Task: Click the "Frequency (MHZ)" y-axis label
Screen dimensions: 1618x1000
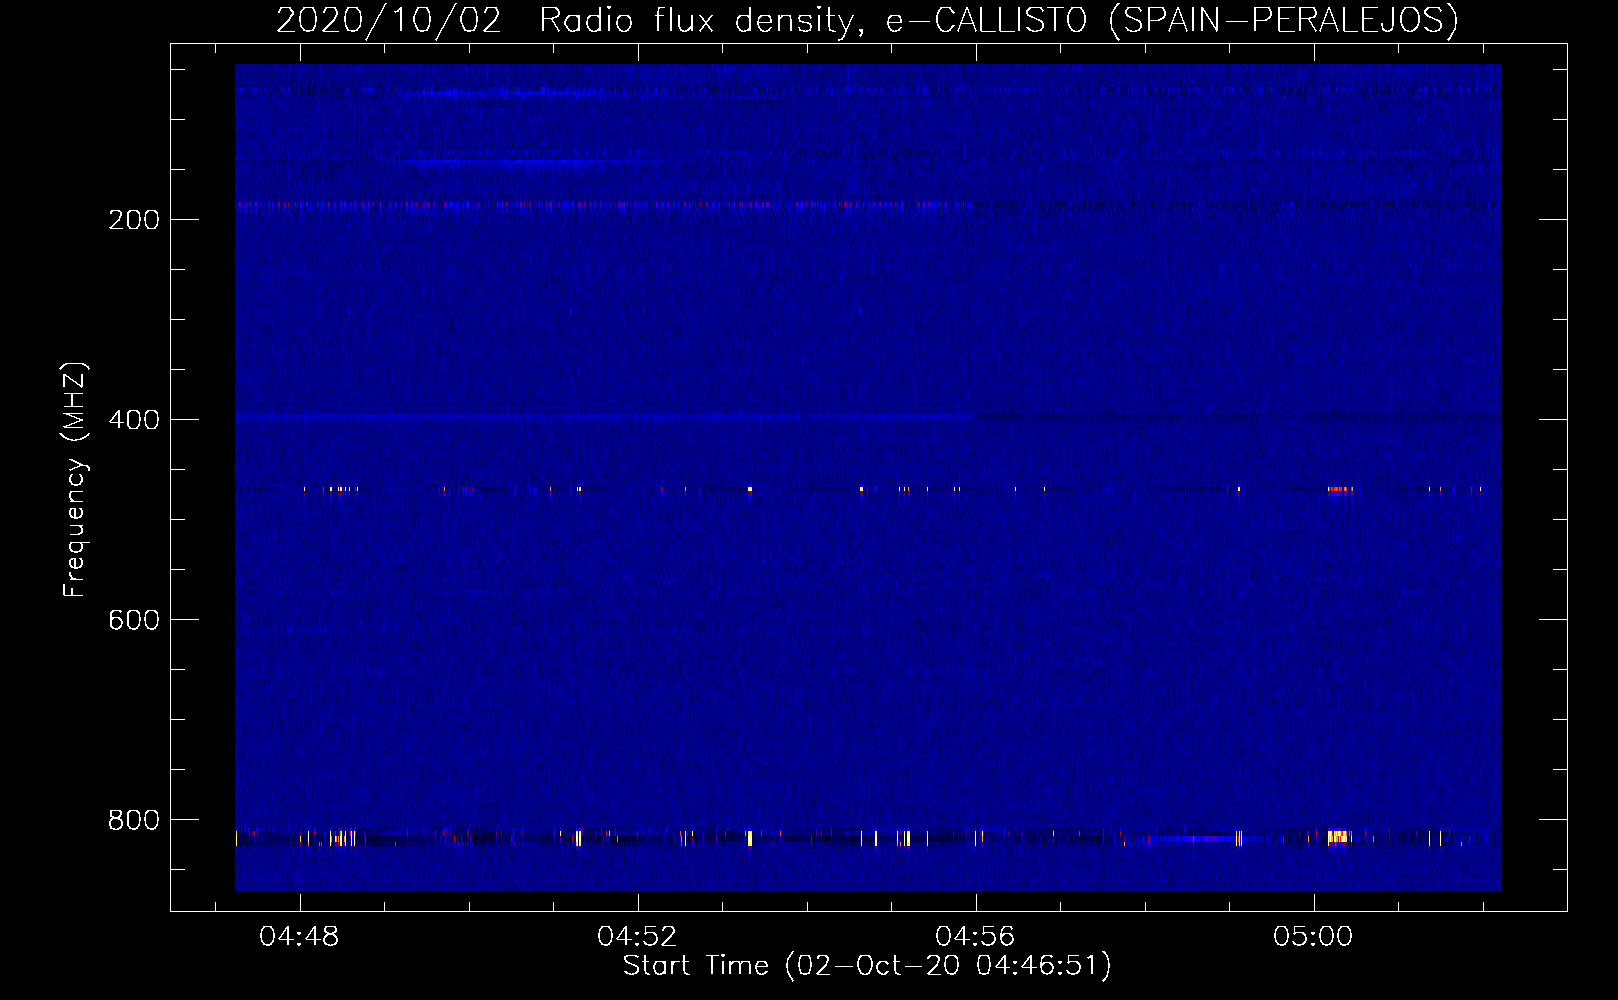Action: point(75,480)
